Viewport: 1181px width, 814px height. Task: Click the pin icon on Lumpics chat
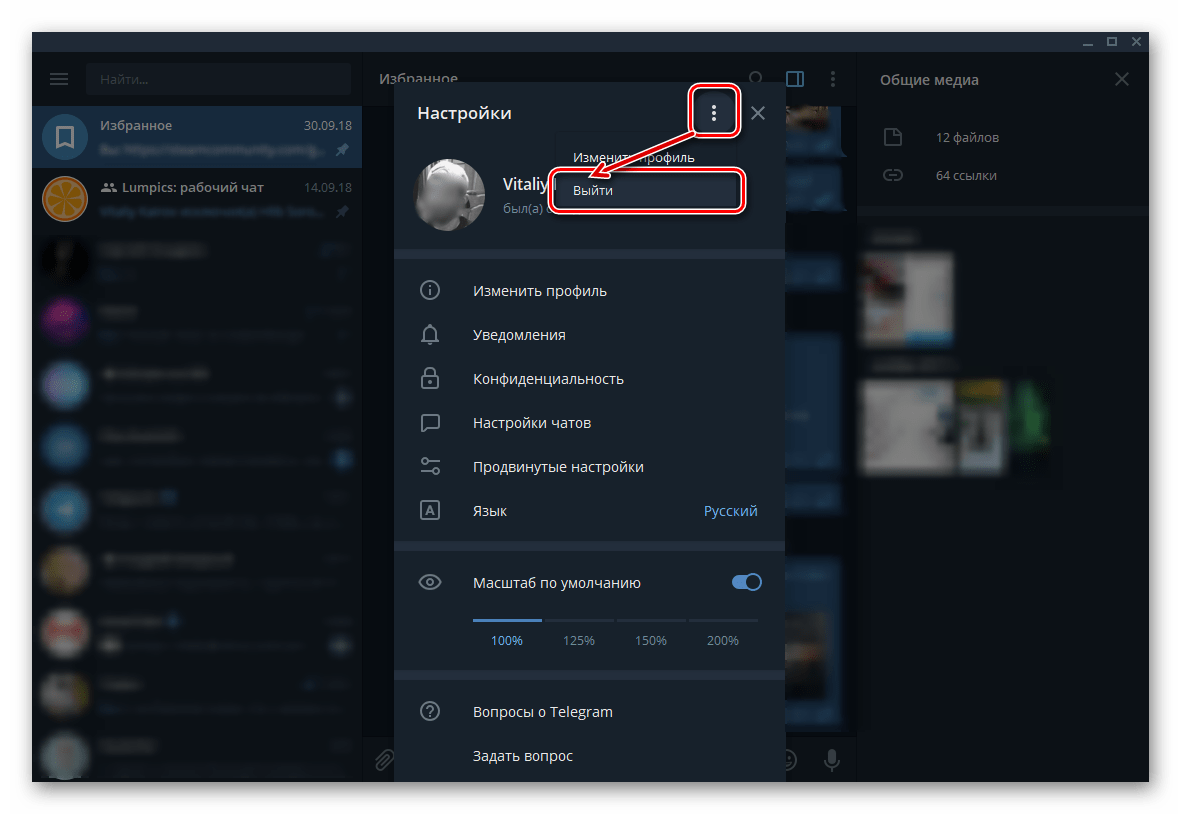tap(343, 211)
